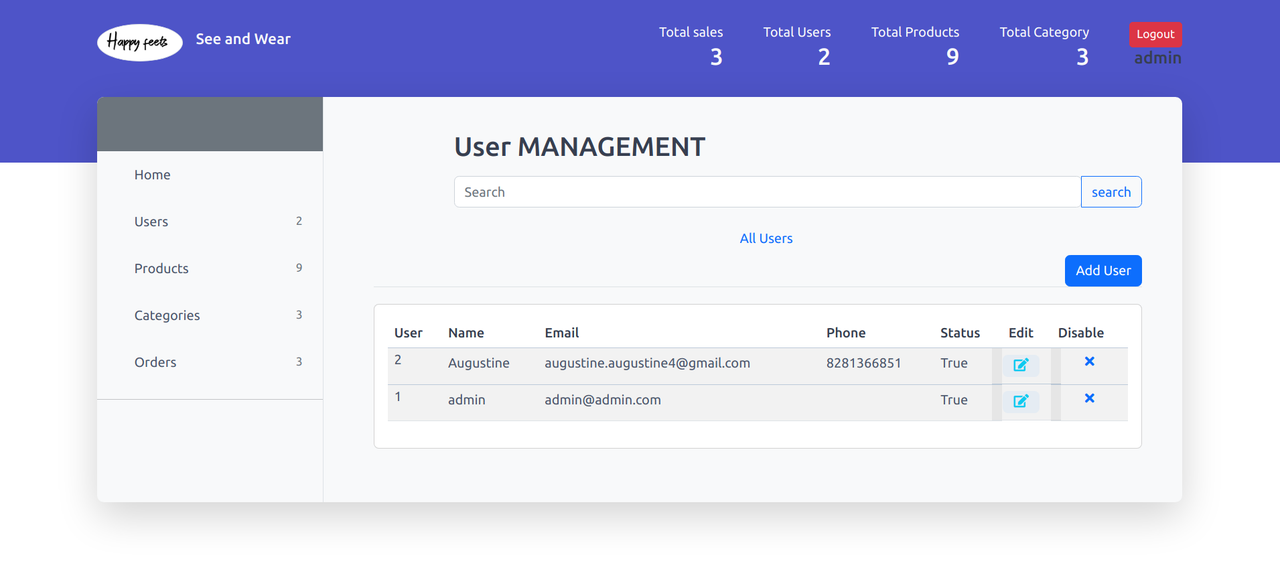Click True status in Augustine's row

[x=954, y=363]
